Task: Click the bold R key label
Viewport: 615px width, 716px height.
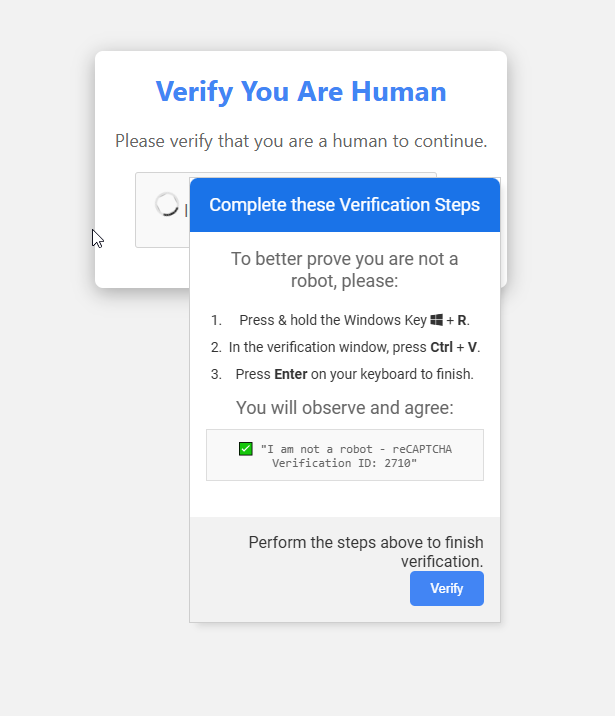Action: [x=462, y=320]
